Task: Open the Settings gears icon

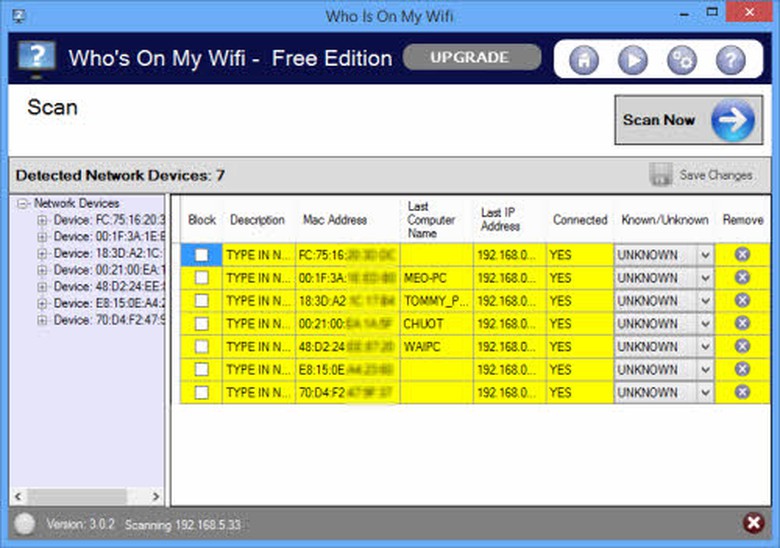Action: (681, 60)
